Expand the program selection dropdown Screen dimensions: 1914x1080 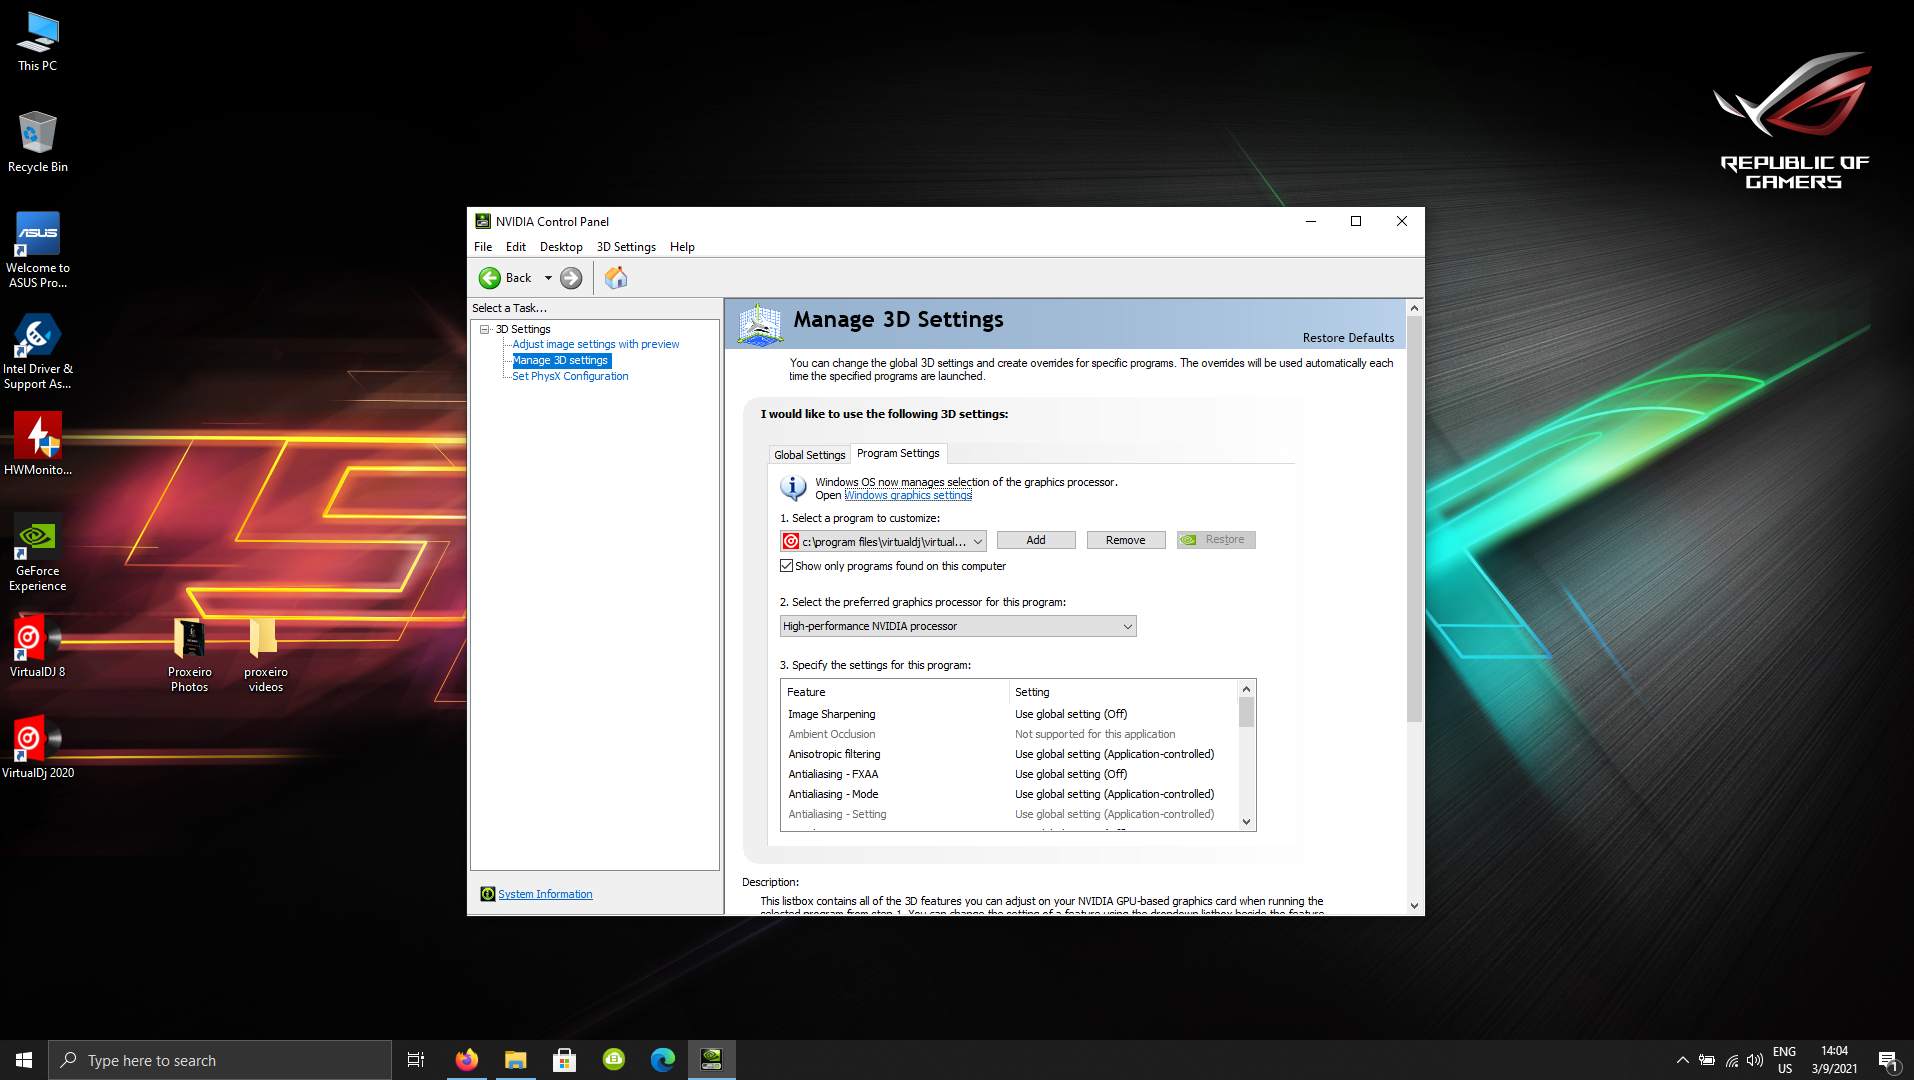(x=883, y=541)
